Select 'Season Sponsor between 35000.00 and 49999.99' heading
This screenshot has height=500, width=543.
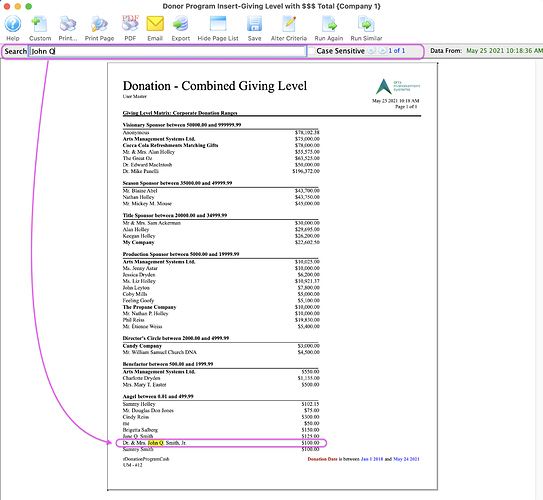point(177,183)
